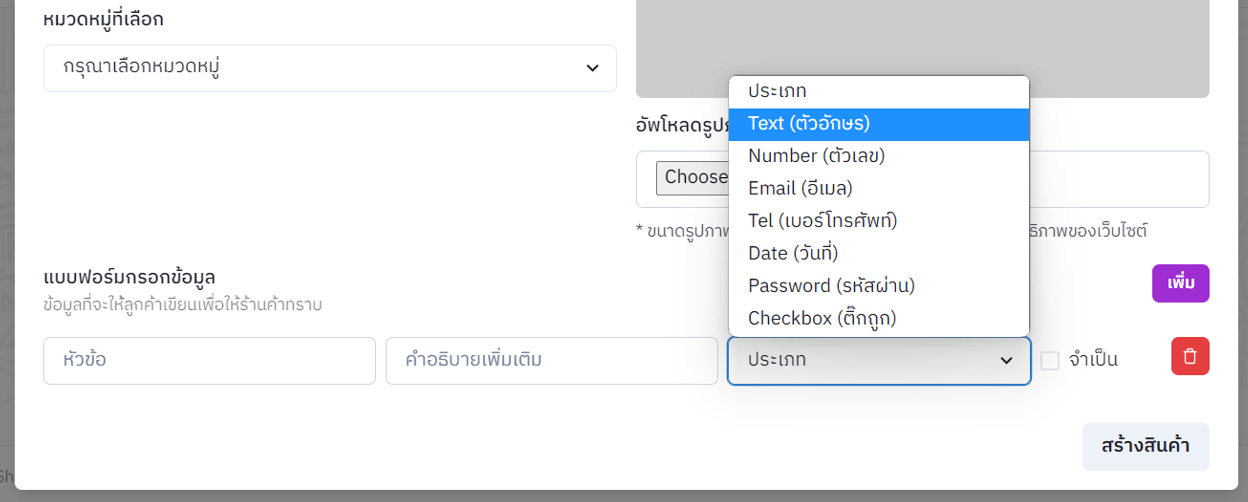Open the กรุณาเลือกหมวดหมู่ category dropdown
The image size is (1248, 502).
329,68
